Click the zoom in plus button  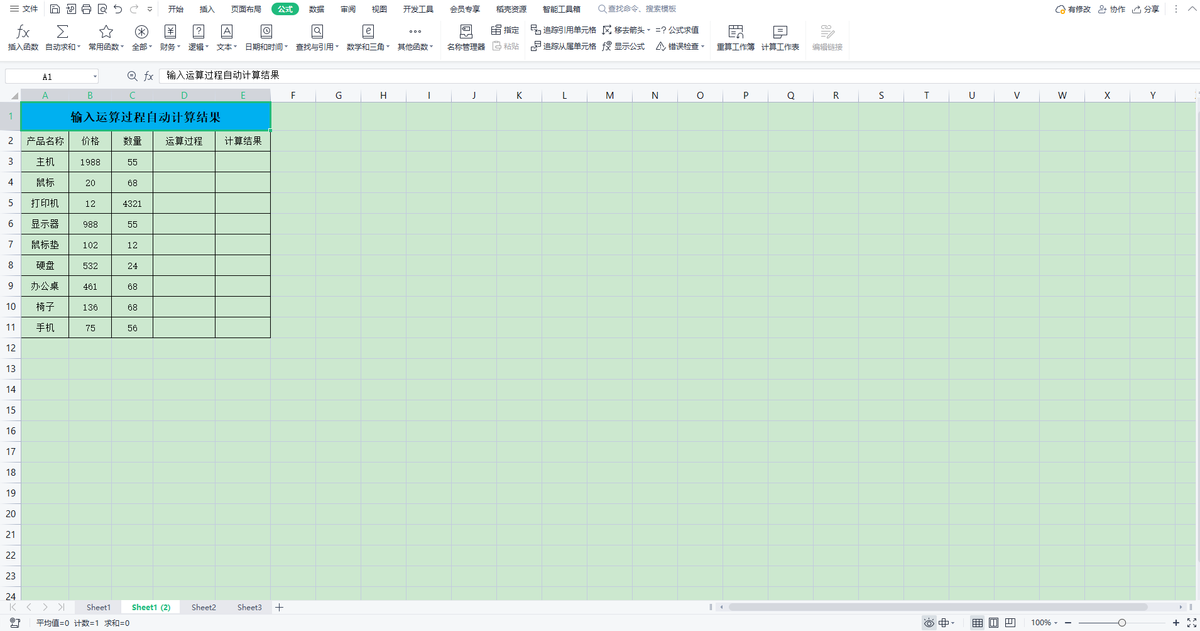coord(1176,622)
